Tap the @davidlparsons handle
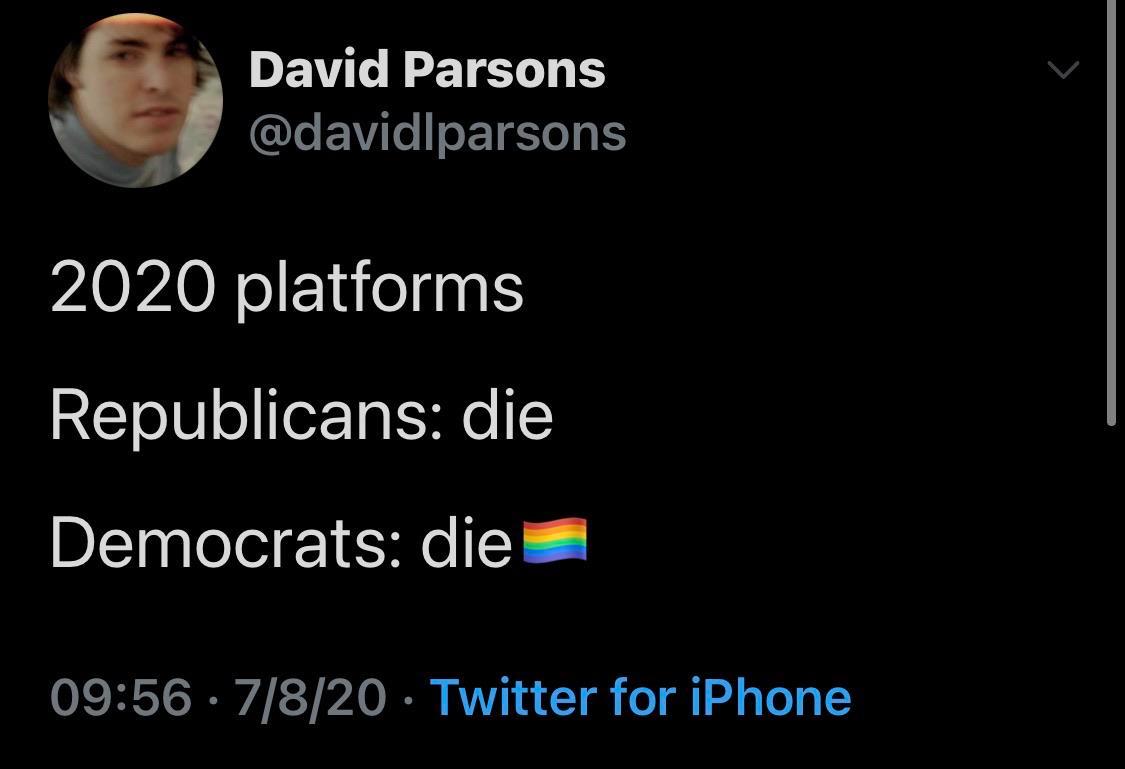This screenshot has height=769, width=1125. [x=437, y=133]
